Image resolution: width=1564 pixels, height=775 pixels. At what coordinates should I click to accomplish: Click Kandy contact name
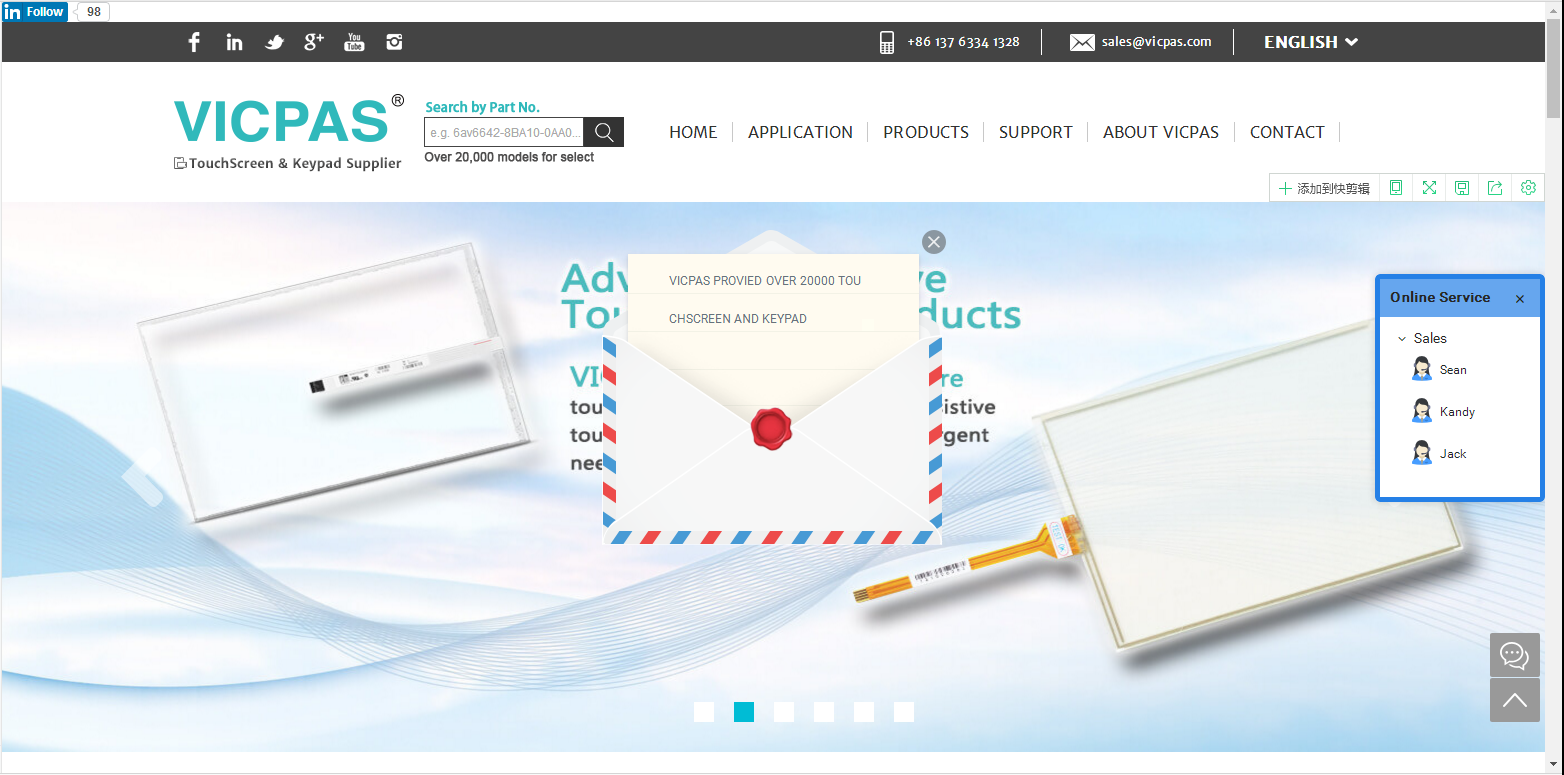pos(1457,412)
